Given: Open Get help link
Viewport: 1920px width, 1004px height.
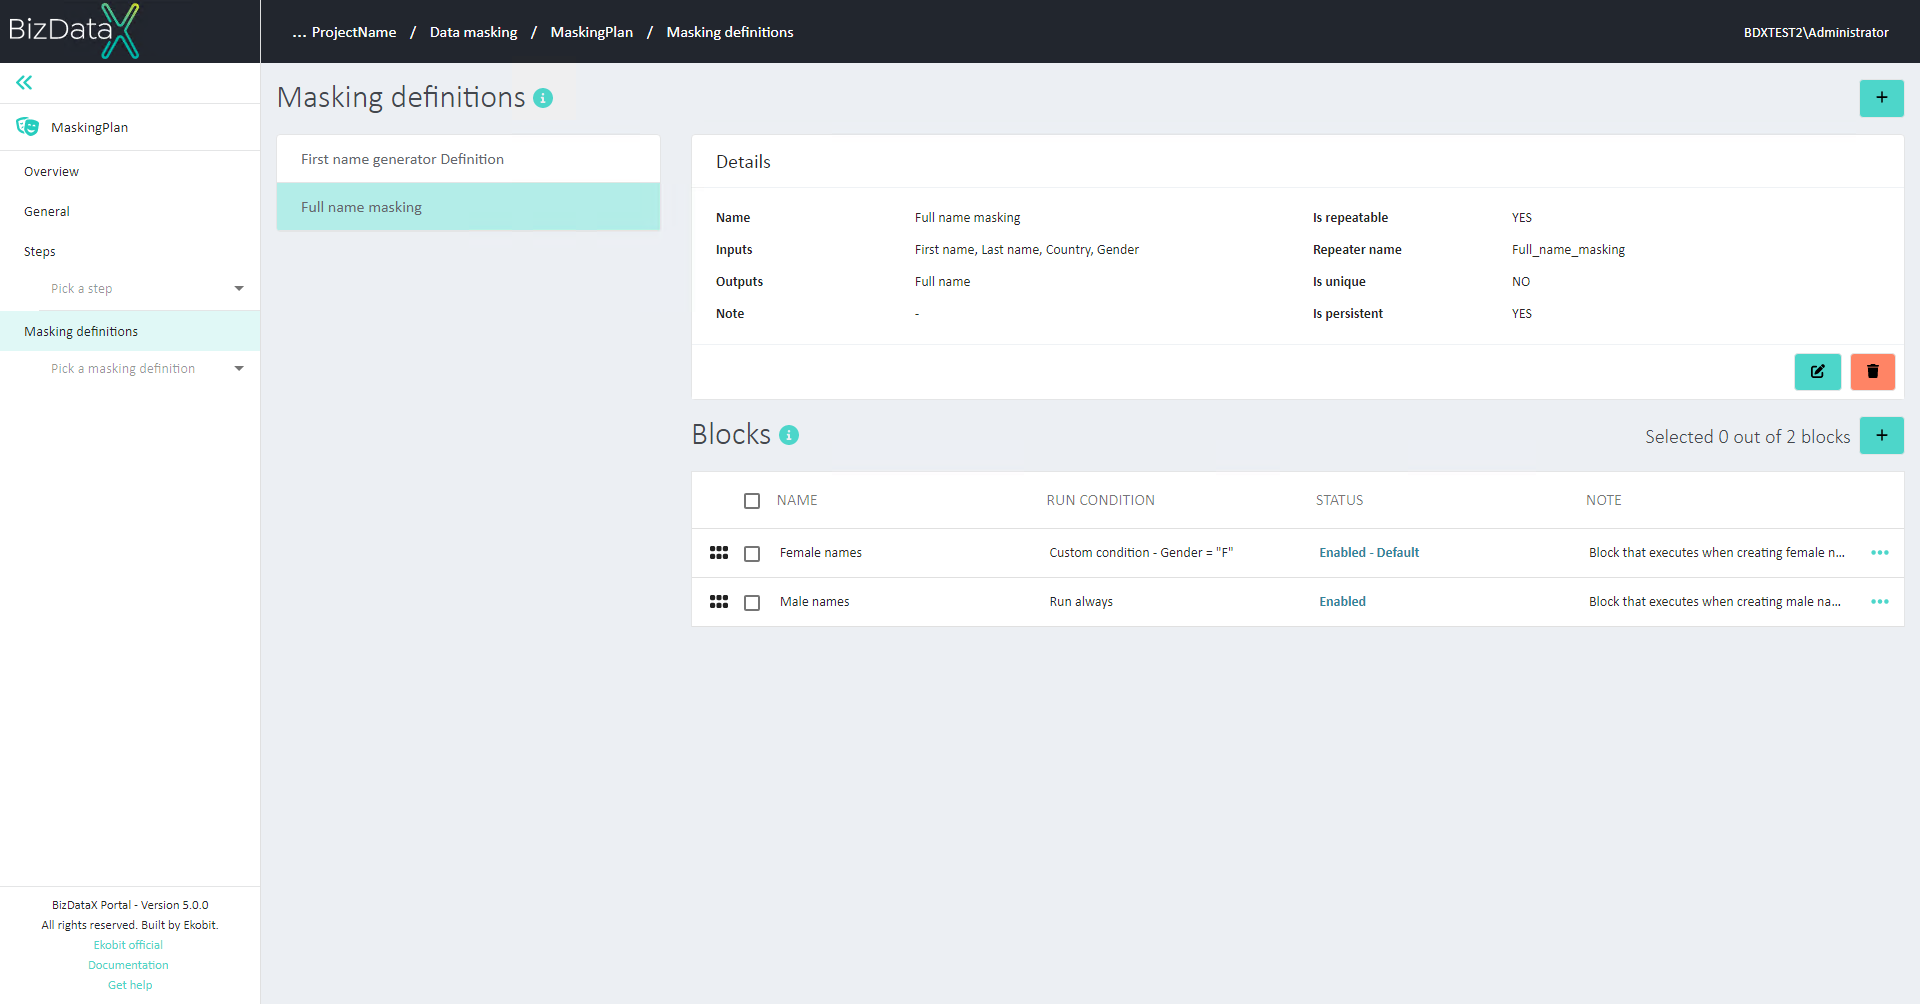Looking at the screenshot, I should [130, 985].
